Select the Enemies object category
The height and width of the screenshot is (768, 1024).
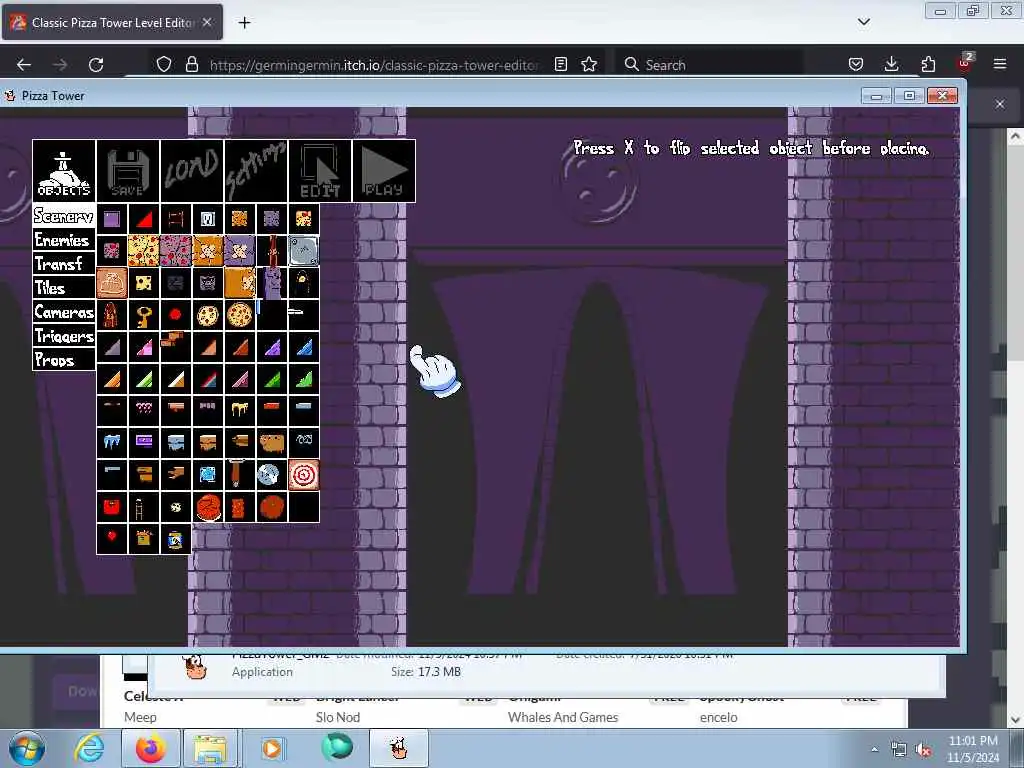coord(64,240)
